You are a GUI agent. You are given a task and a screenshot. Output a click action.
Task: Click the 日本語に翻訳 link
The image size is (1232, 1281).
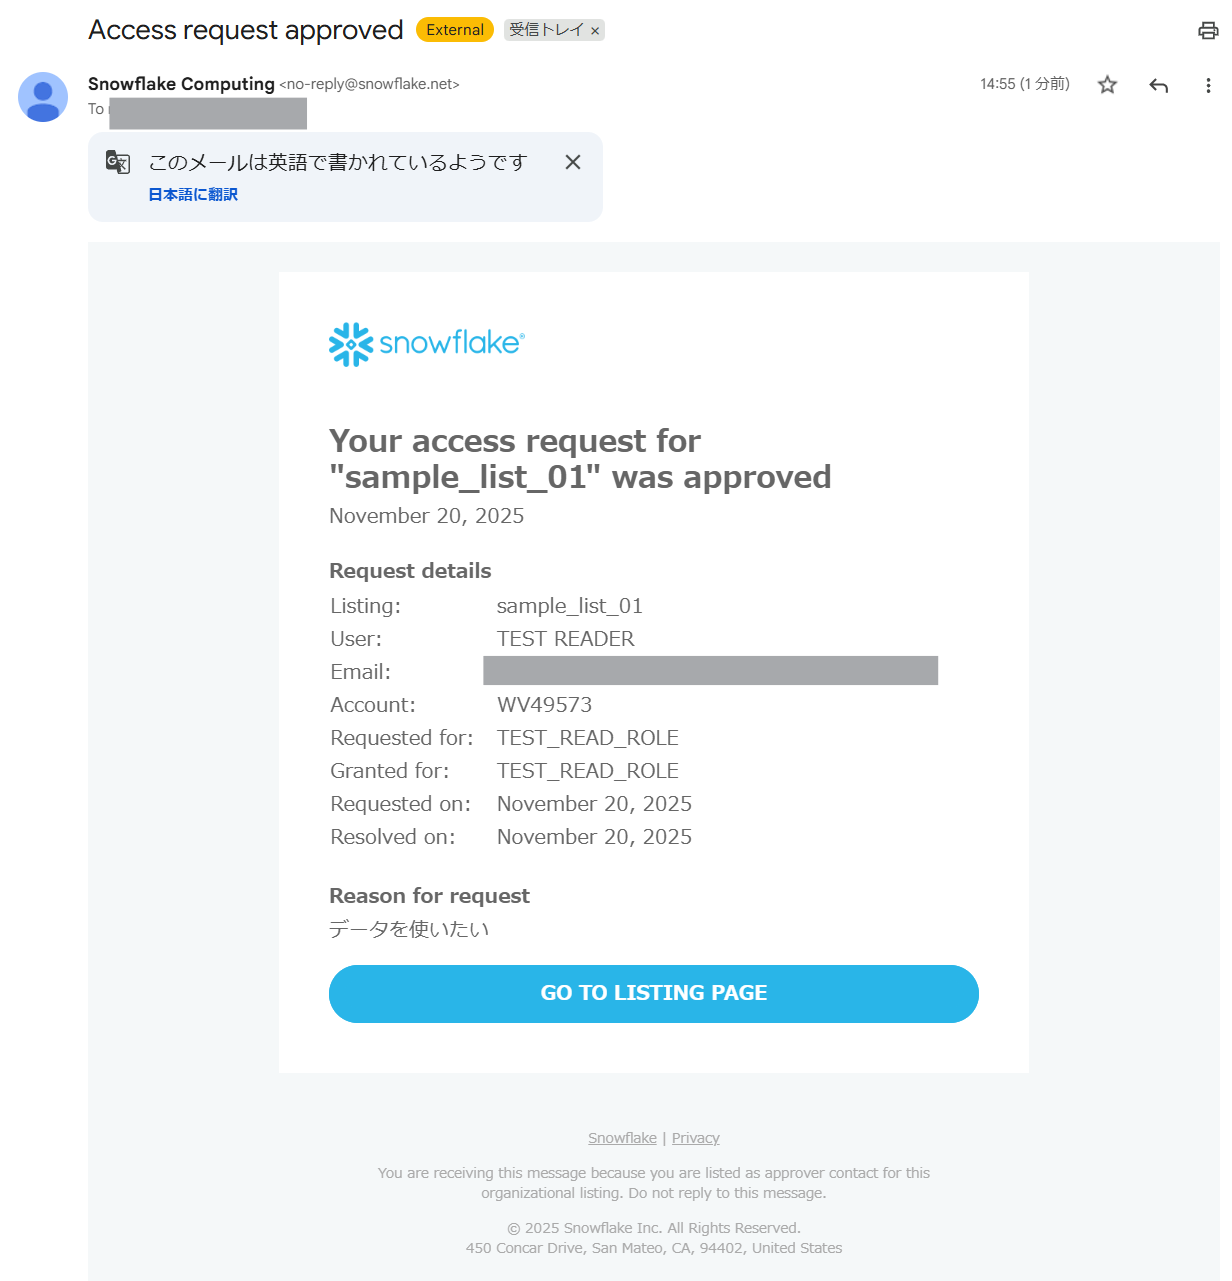(x=193, y=194)
